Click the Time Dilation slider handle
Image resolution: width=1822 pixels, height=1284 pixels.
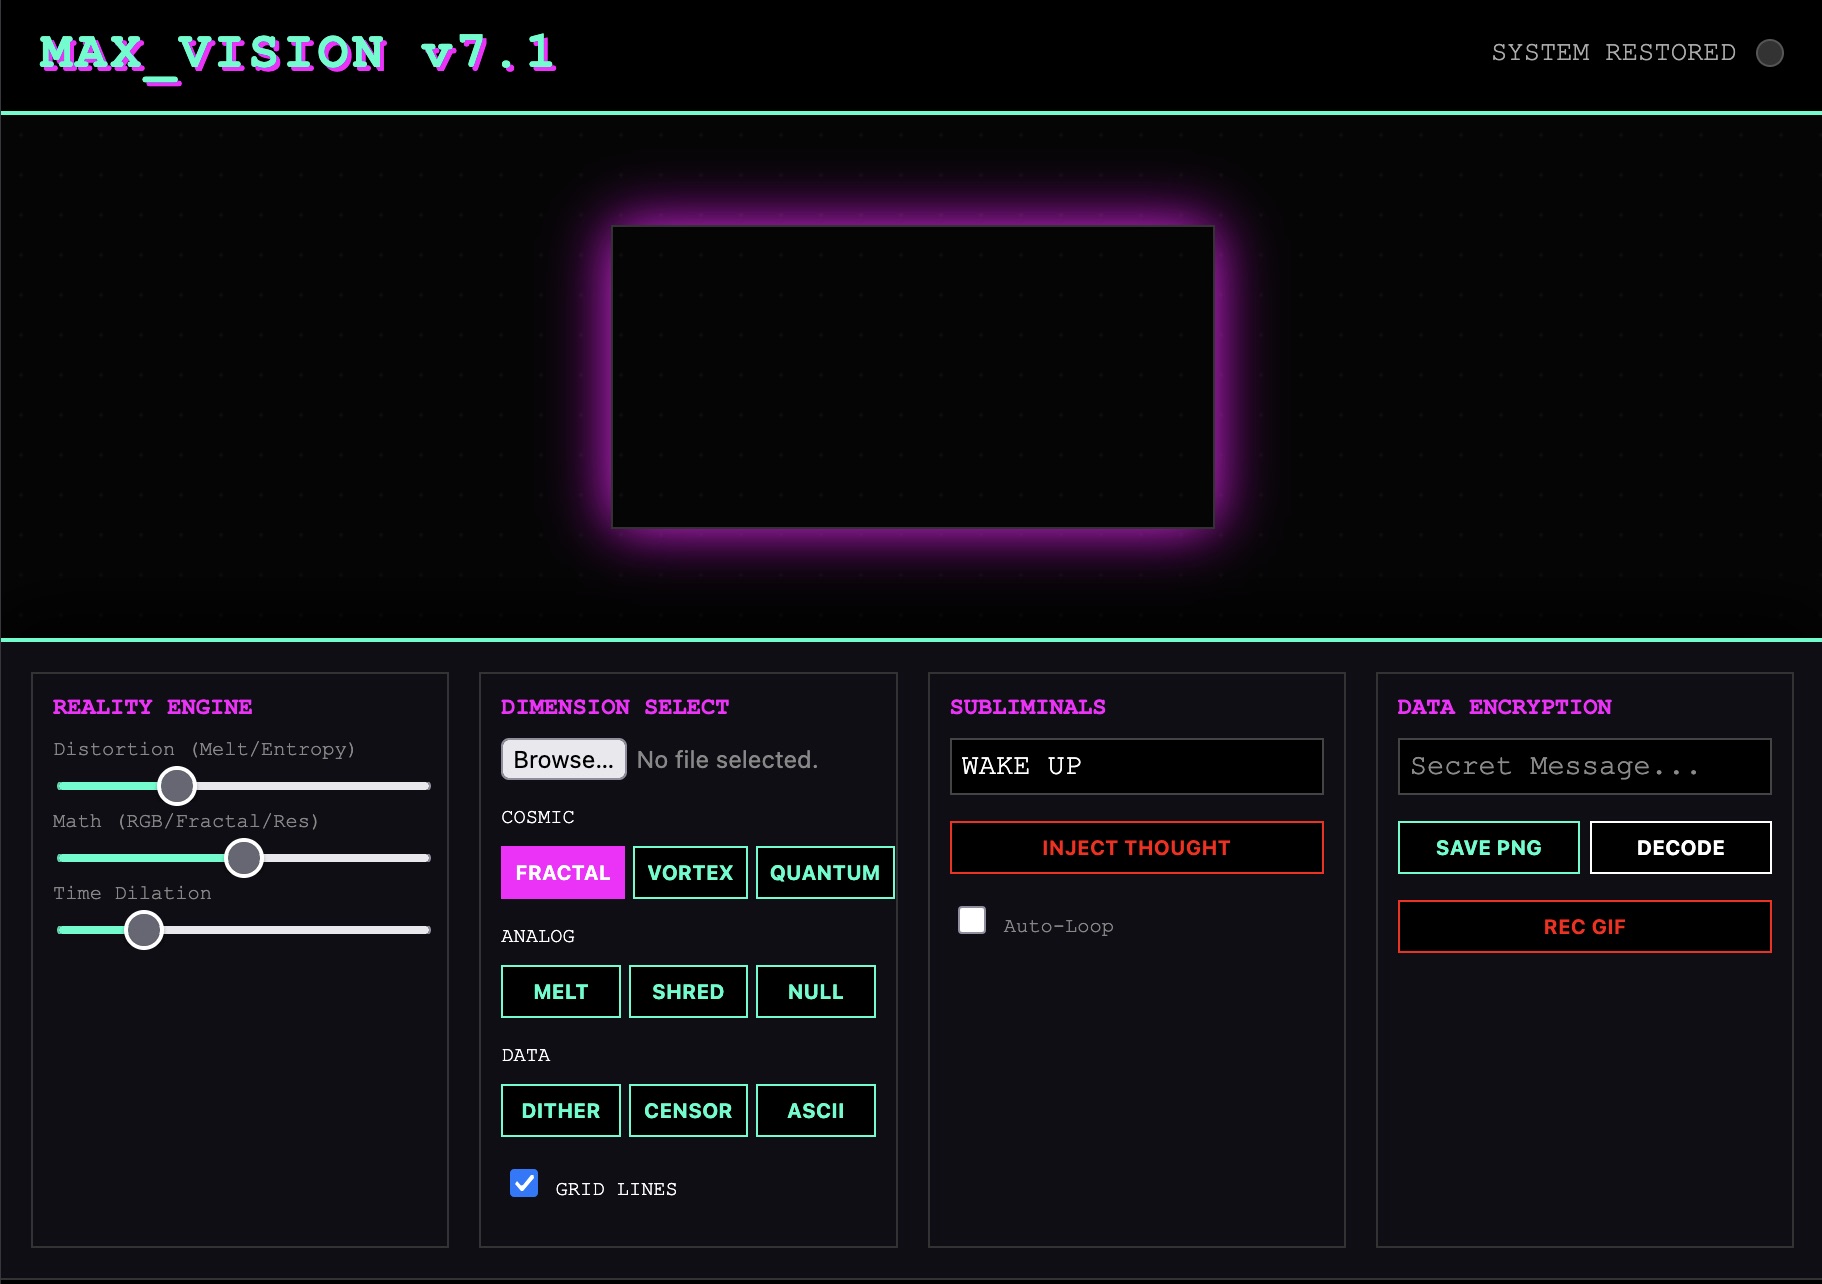144,930
